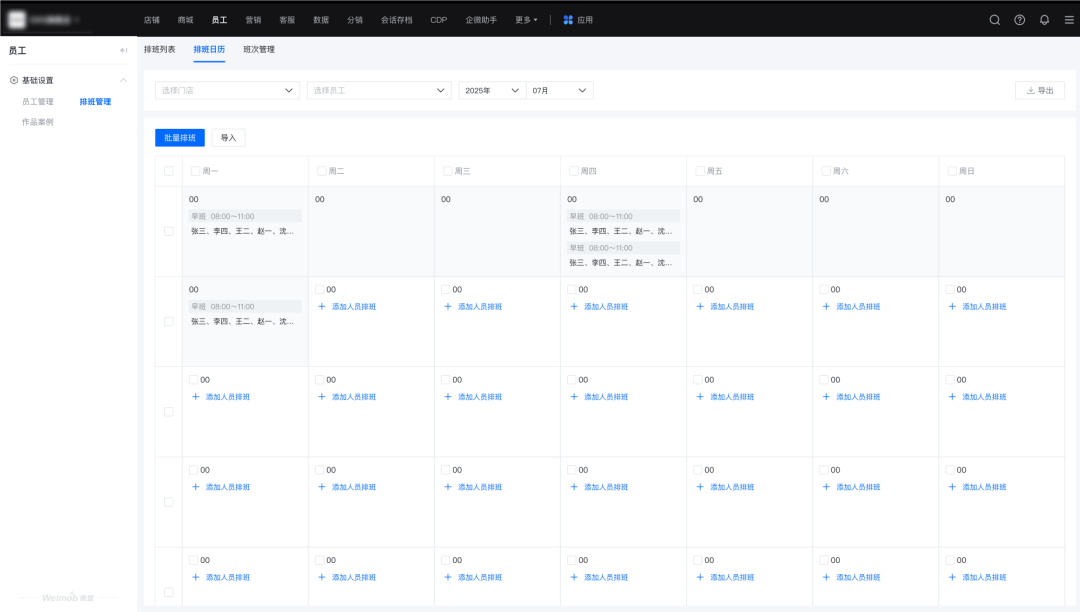
Task: Open the hamburger menu icon at top right
Action: point(1069,19)
